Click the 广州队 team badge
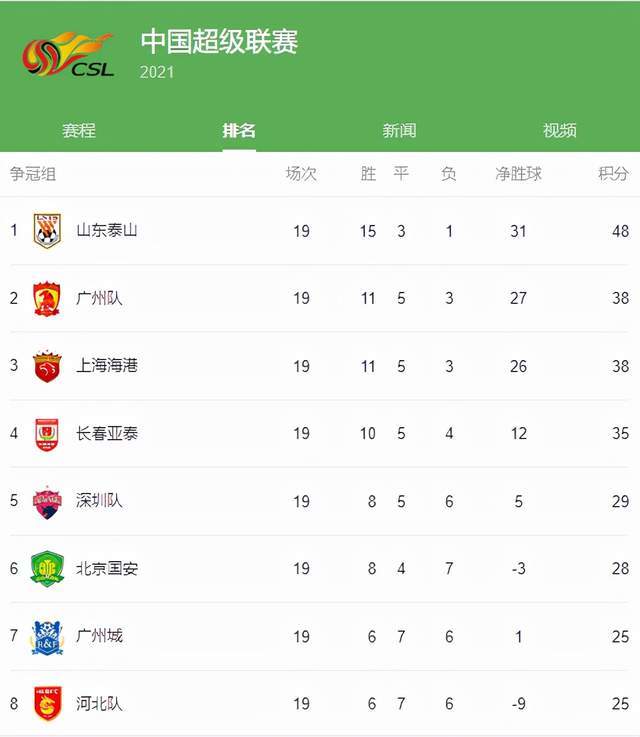Viewport: 640px width, 737px height. [x=47, y=298]
